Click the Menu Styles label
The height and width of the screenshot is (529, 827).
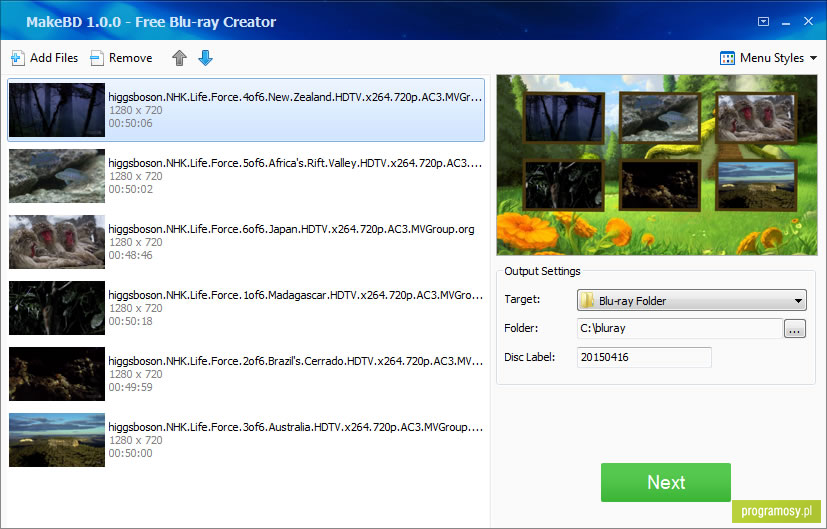(772, 58)
